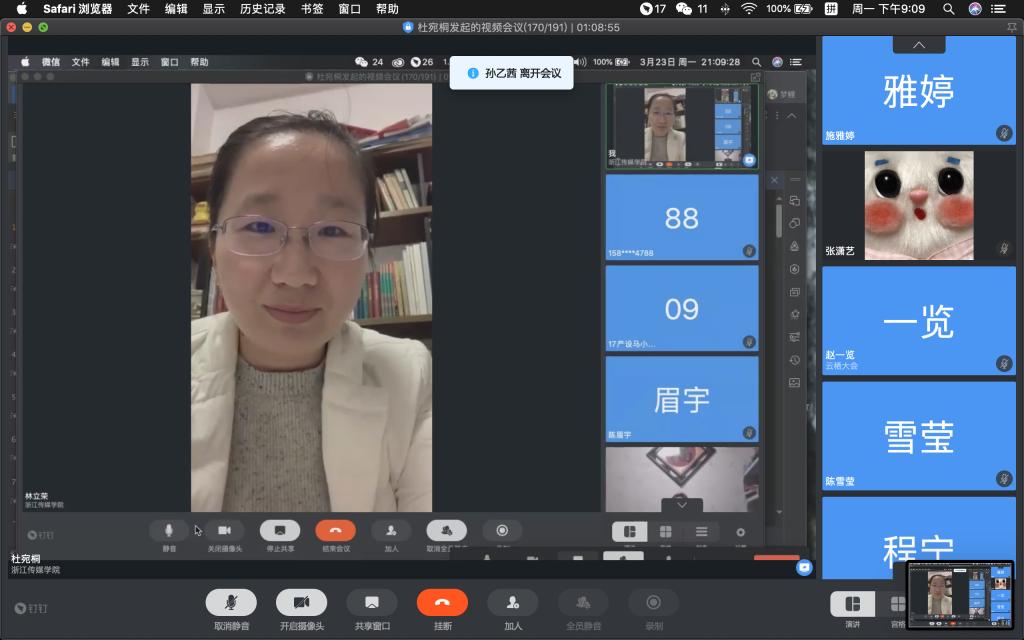This screenshot has height=640, width=1024.
Task: Open the 书签 menu in menu bar
Action: click(x=312, y=9)
